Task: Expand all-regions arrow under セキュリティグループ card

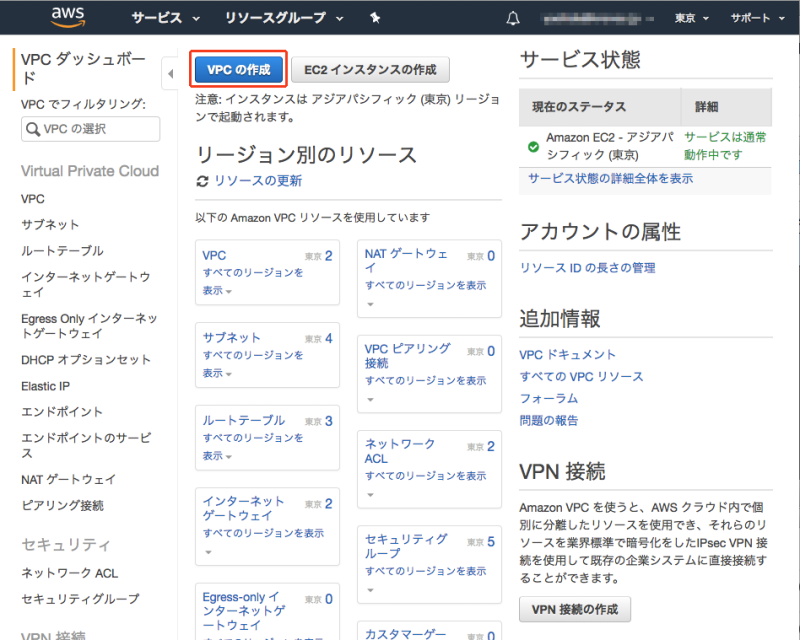Action: point(371,590)
